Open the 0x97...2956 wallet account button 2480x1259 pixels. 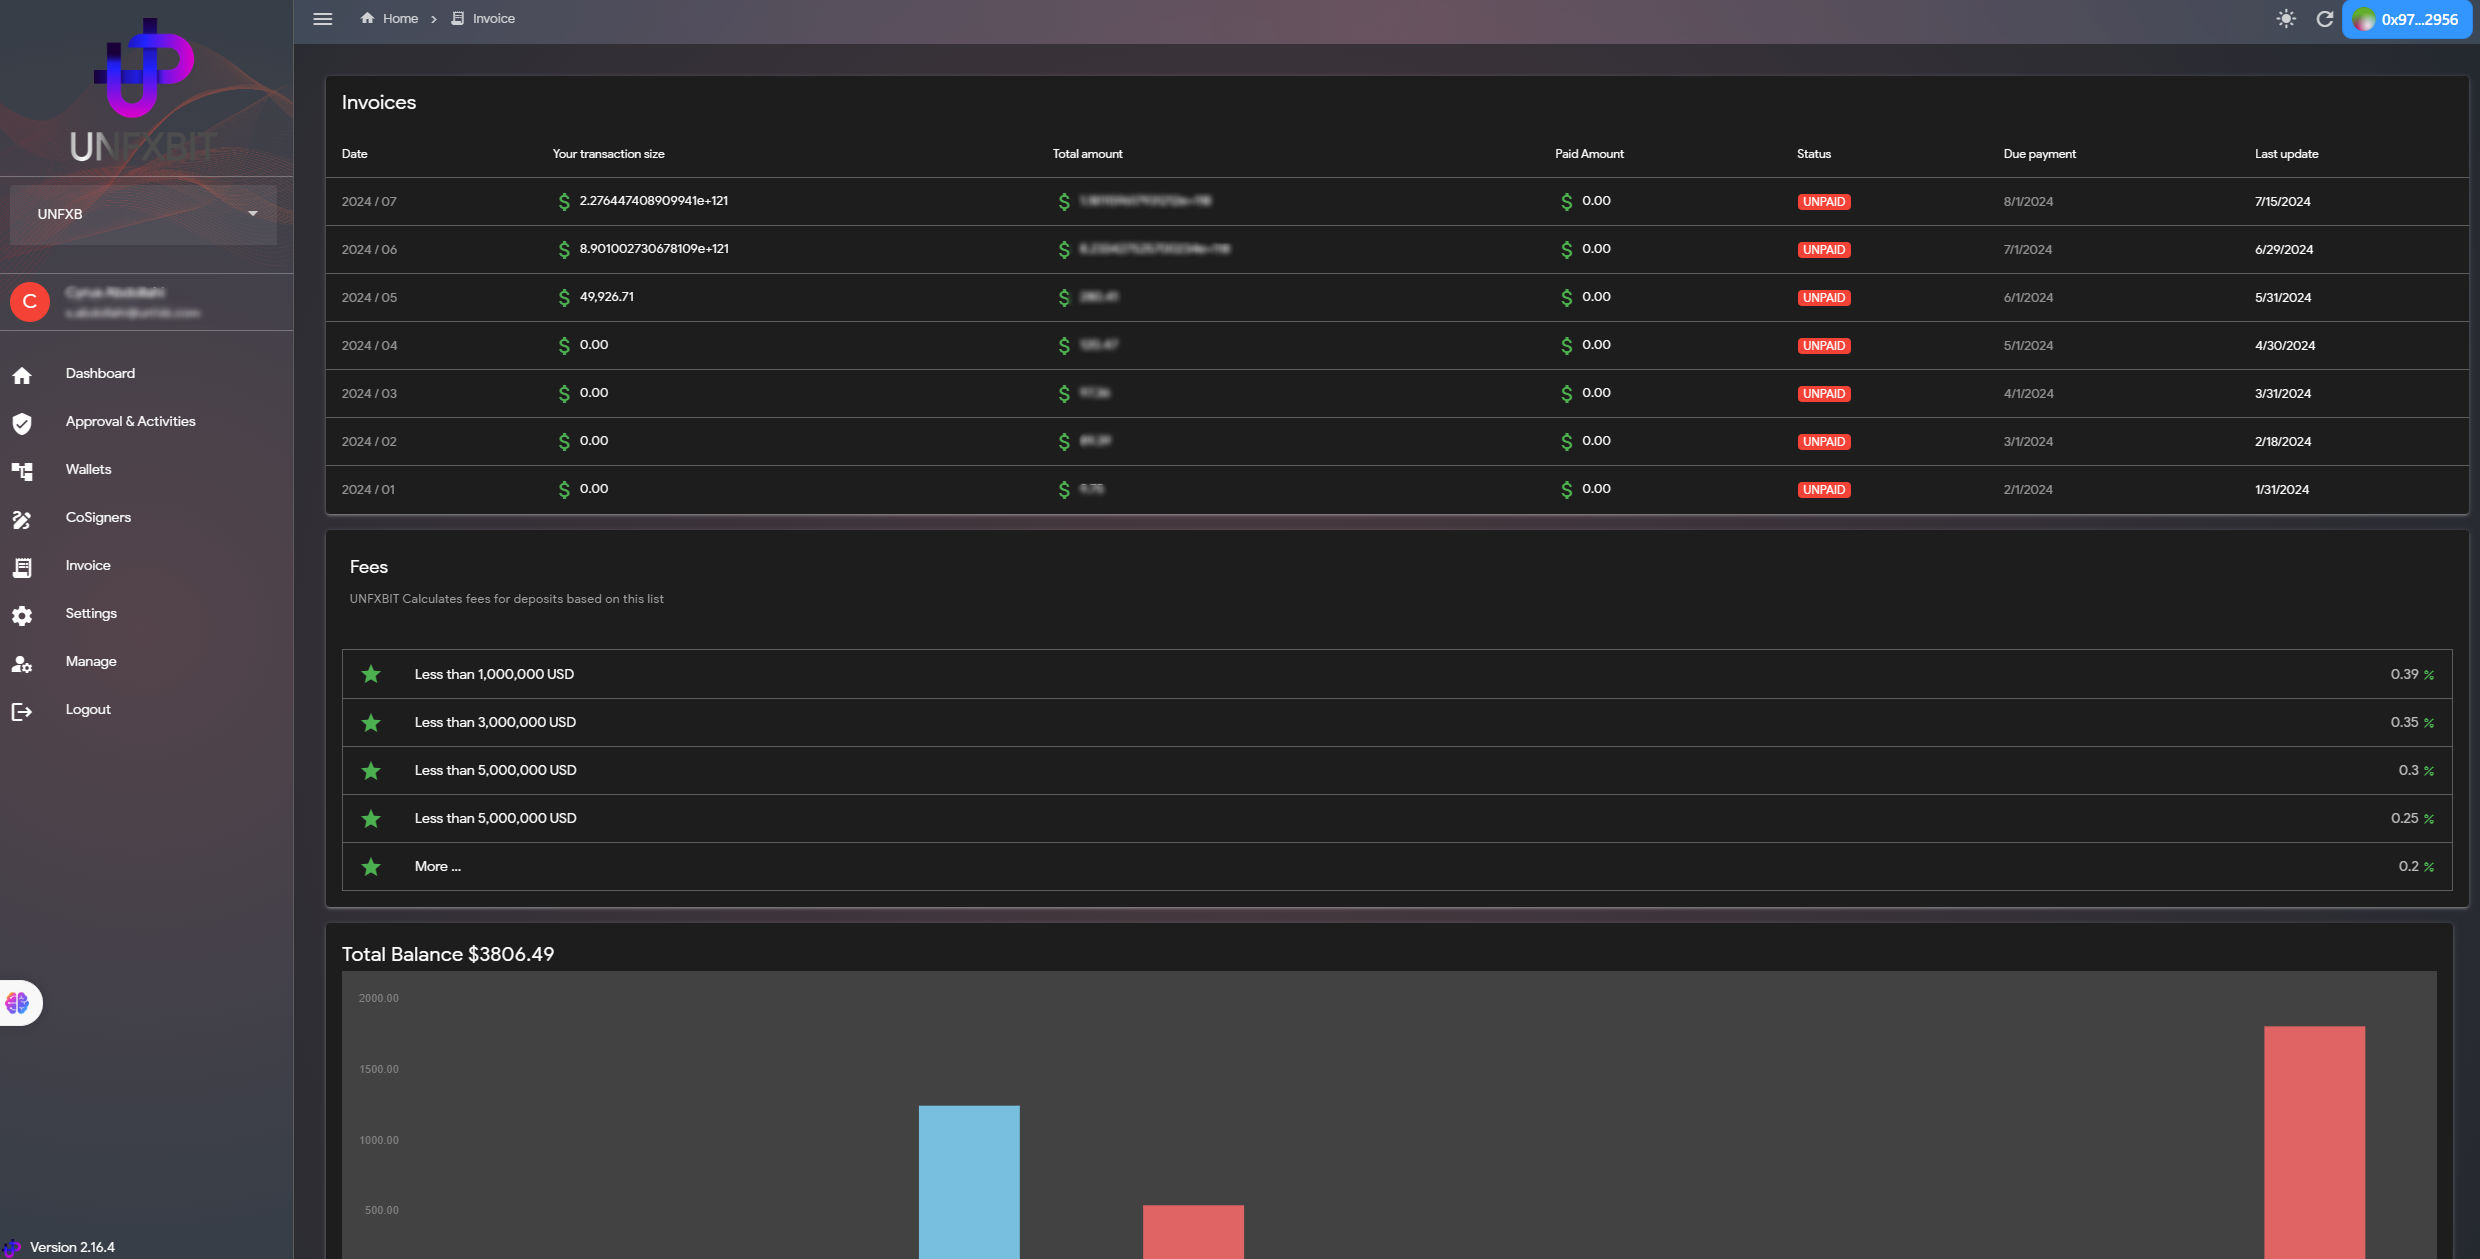point(2406,19)
